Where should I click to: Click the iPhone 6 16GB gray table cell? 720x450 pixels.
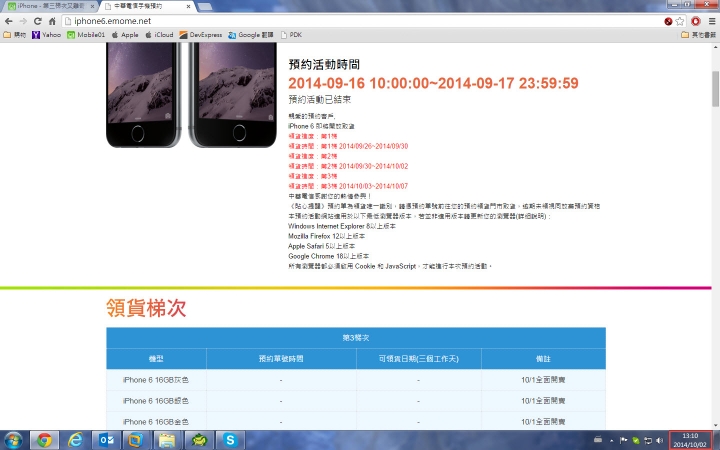(156, 380)
